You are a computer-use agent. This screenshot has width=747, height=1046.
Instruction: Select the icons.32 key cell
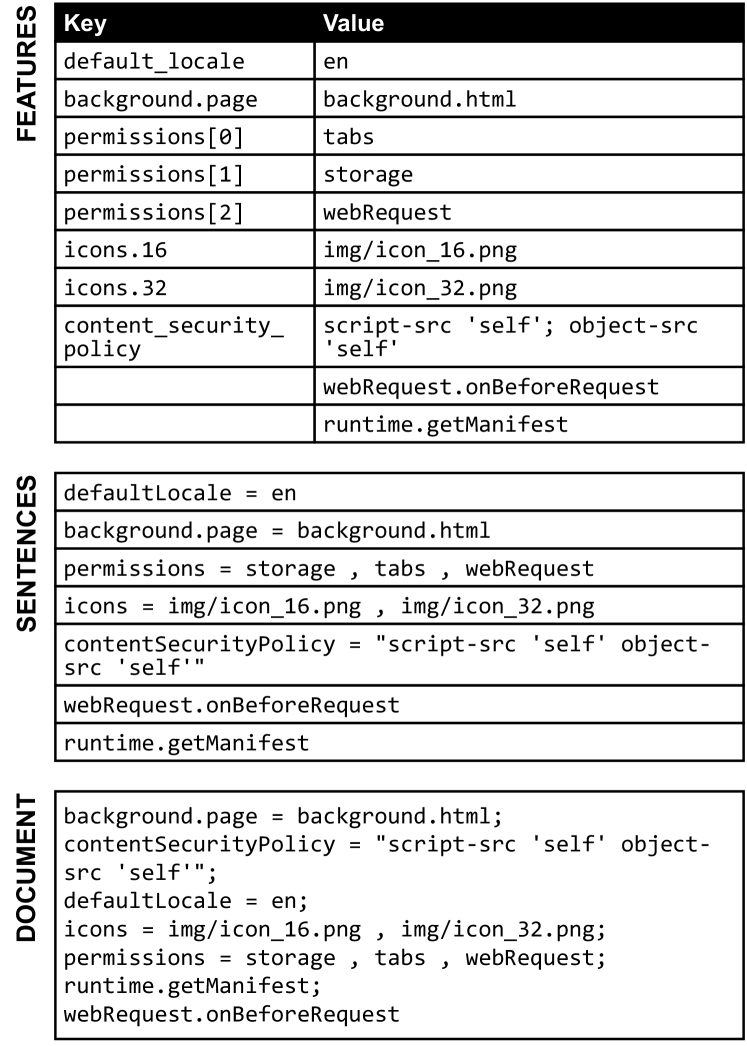[x=185, y=289]
